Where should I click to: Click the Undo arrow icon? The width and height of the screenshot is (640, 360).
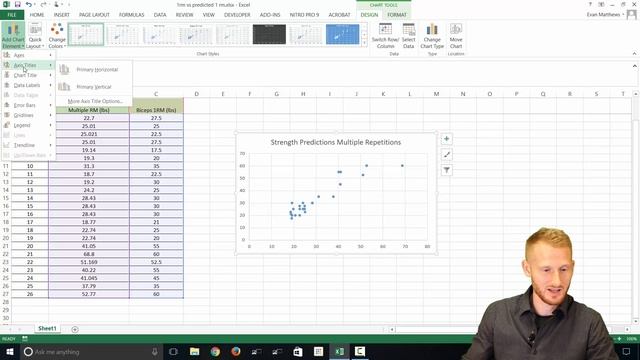tap(28, 4)
